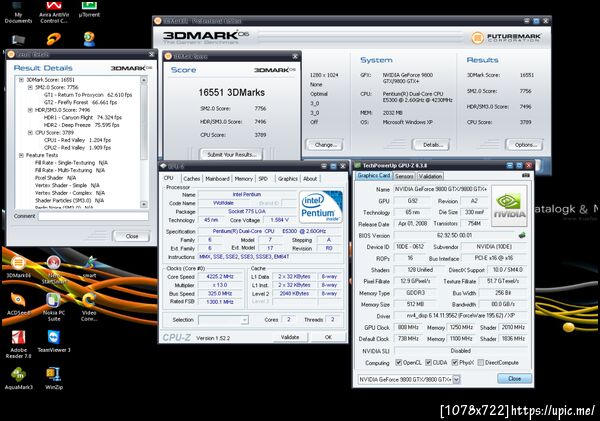This screenshot has height=421, width=600.
Task: Launch the Video Conv... desktop shortcut
Action: coord(89,307)
